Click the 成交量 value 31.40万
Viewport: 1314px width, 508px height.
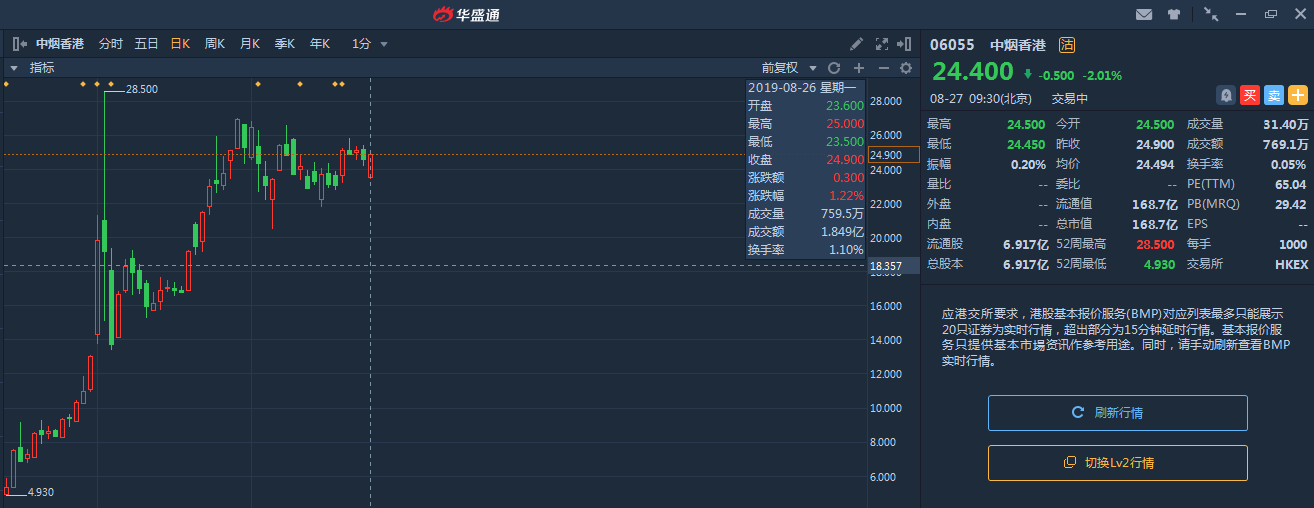pyautogui.click(x=1286, y=124)
